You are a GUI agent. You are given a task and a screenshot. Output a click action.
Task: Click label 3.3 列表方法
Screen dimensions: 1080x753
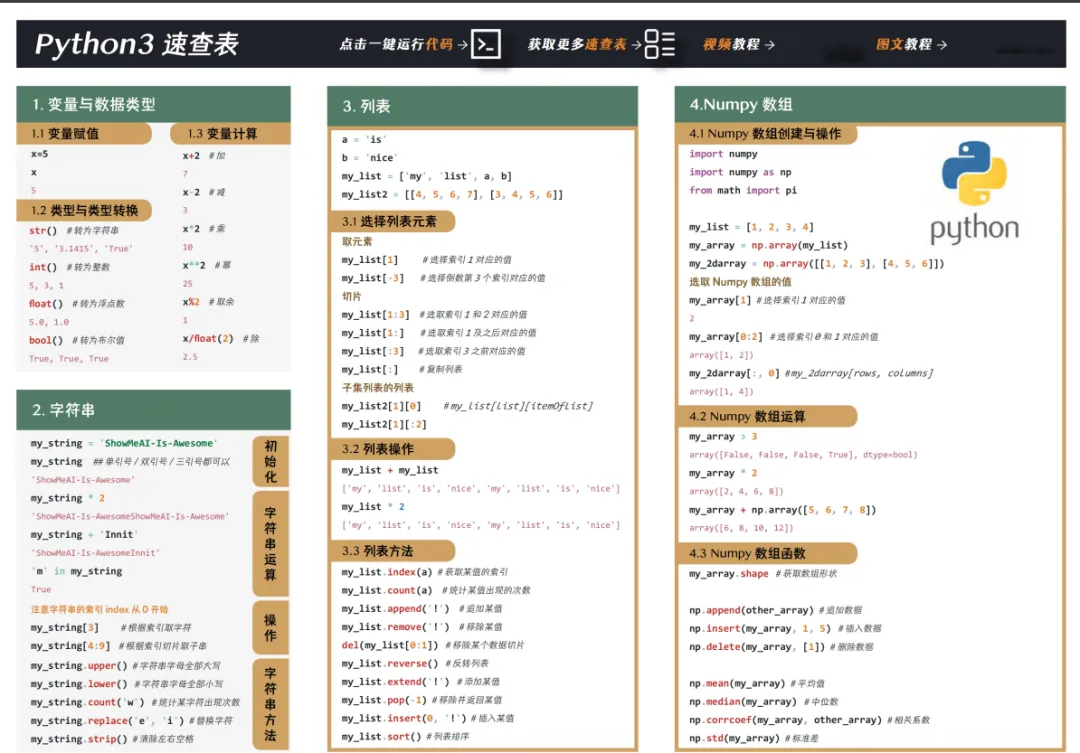pos(393,551)
